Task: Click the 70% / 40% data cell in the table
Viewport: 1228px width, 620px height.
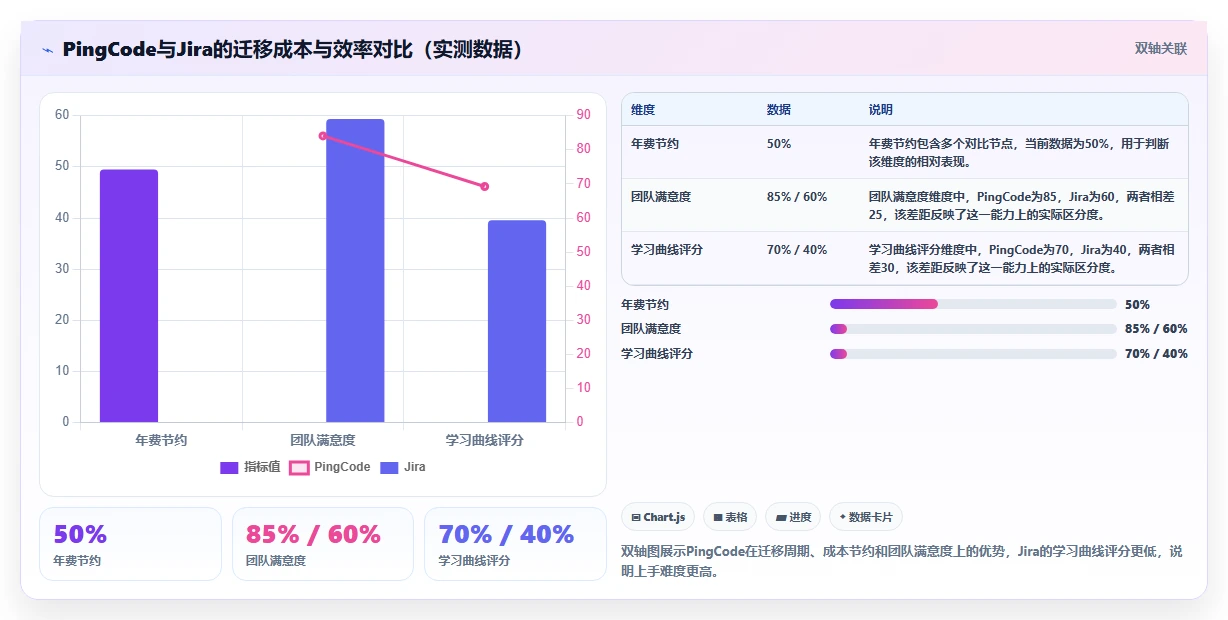Action: click(x=797, y=250)
